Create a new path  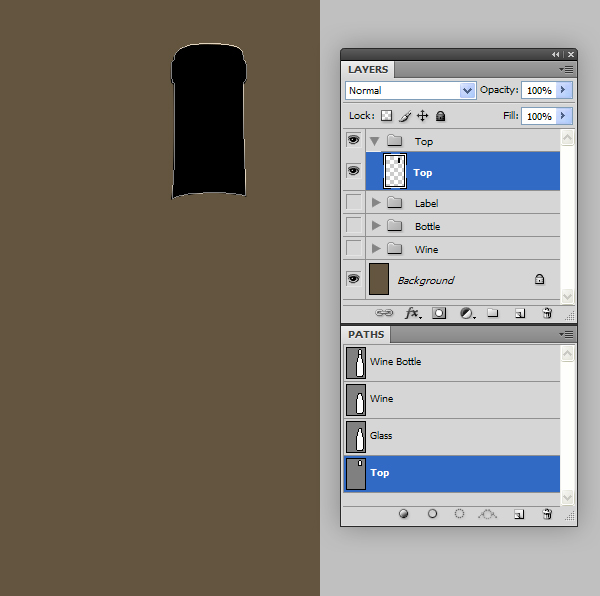tap(519, 515)
